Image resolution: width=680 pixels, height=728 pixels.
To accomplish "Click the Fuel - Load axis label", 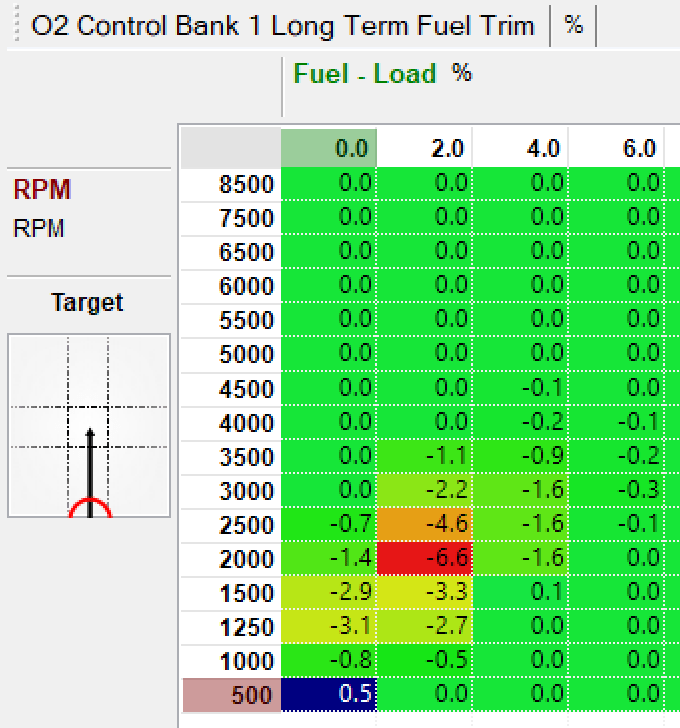I will click(364, 73).
